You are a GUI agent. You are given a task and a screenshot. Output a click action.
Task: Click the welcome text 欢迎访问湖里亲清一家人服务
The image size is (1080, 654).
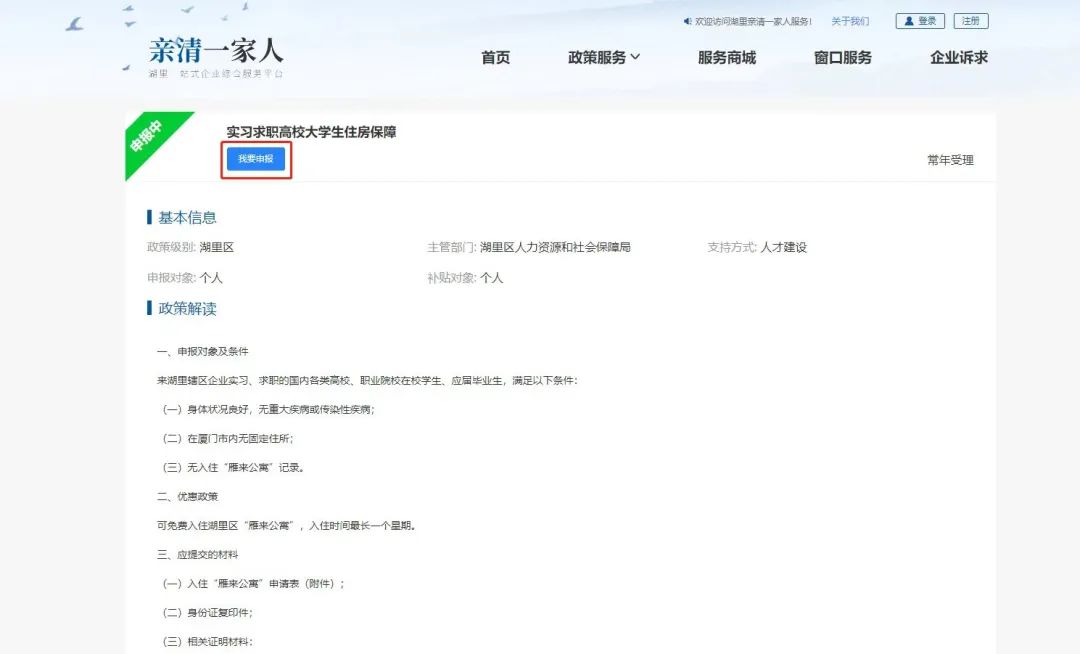(x=753, y=21)
